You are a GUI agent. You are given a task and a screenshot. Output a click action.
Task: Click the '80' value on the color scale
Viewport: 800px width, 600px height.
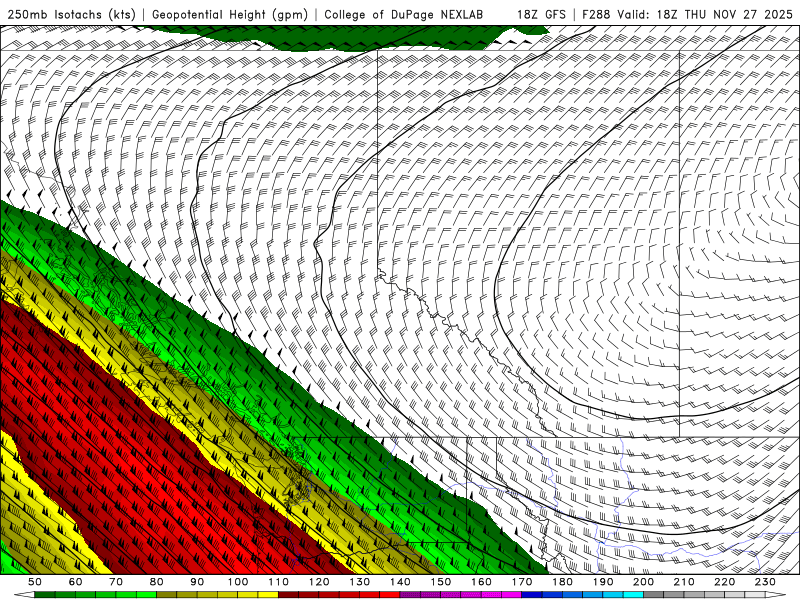coord(157,582)
